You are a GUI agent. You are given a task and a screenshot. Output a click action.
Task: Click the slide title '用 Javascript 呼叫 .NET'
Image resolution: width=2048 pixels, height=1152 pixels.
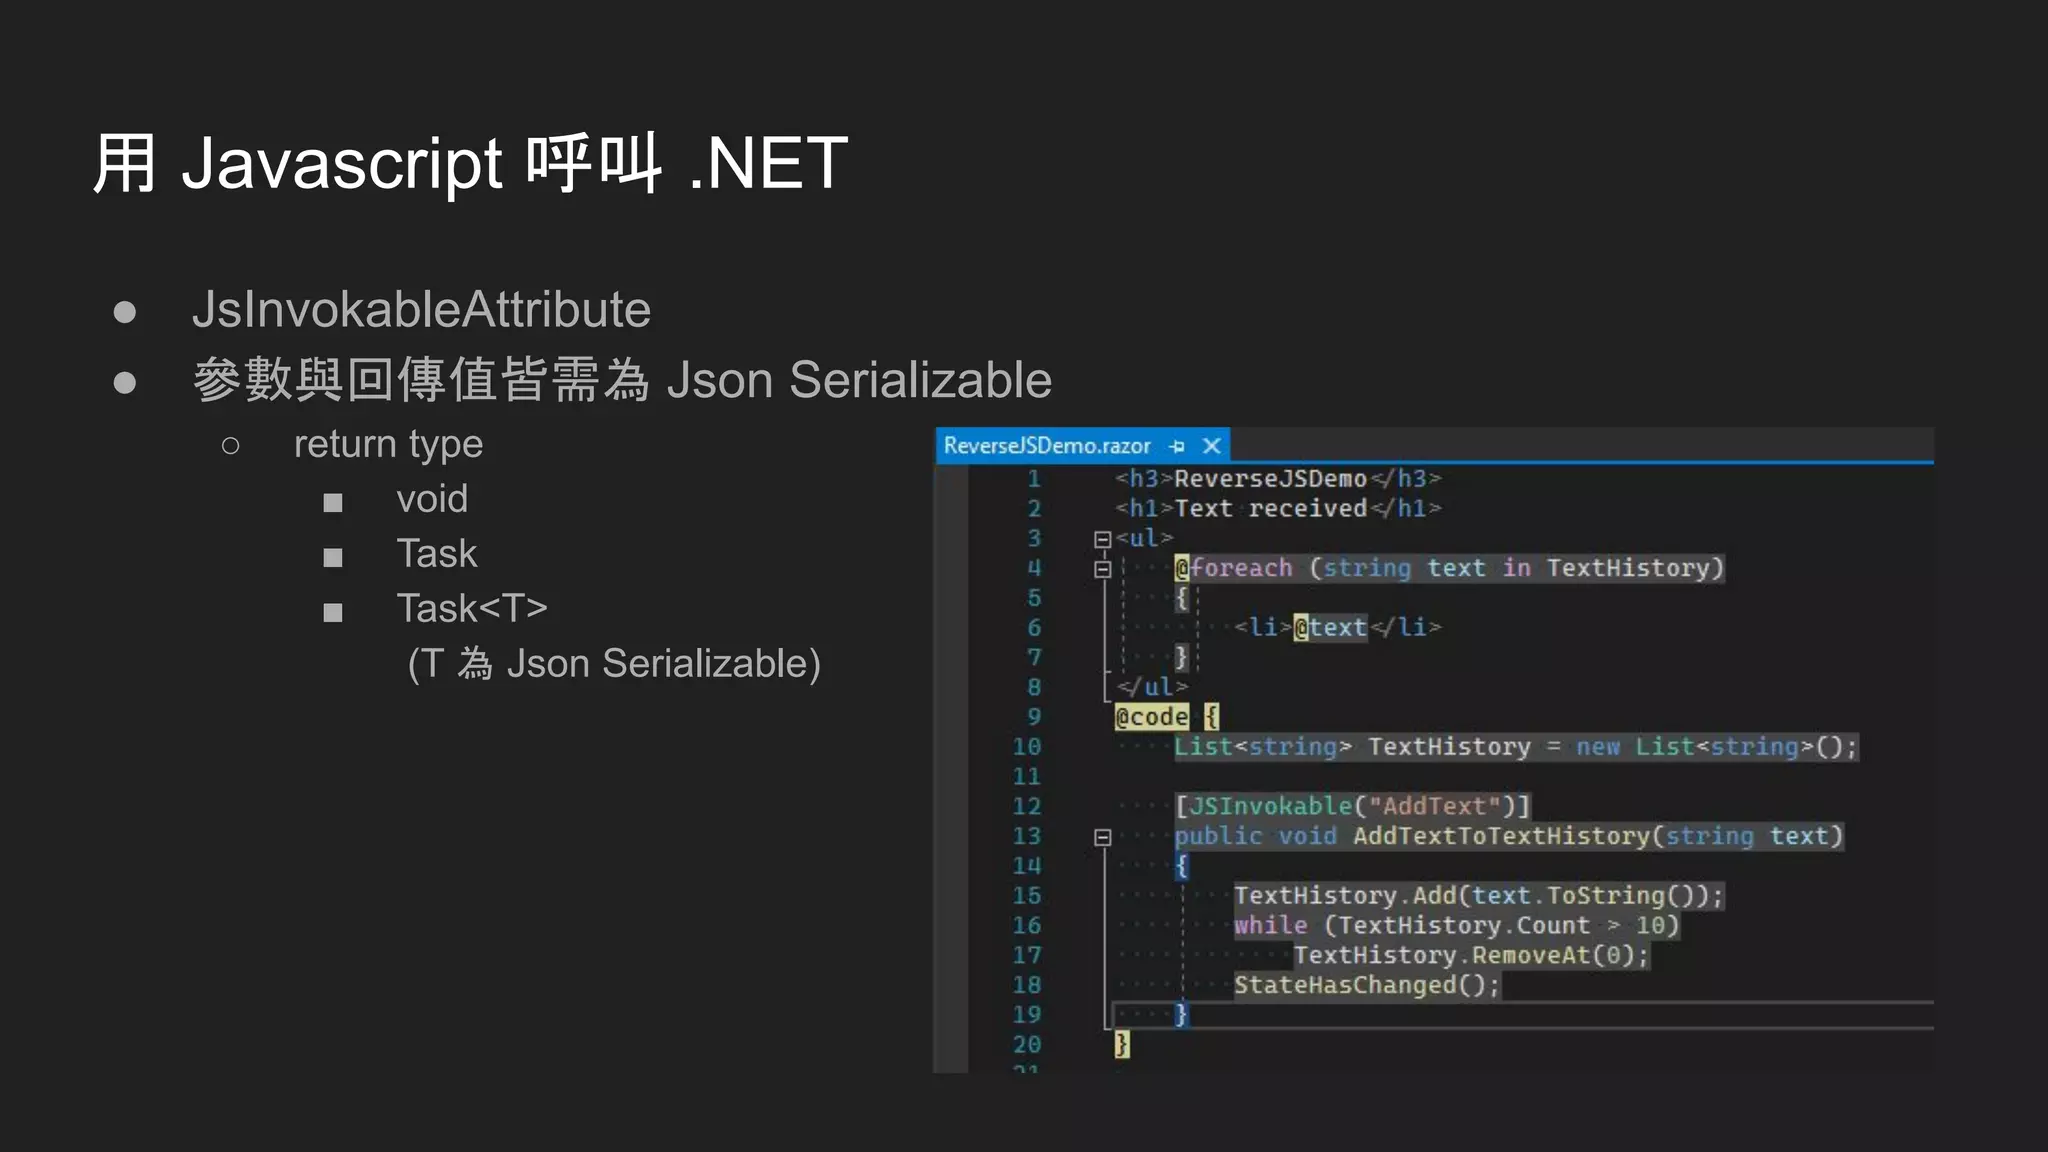click(x=470, y=163)
